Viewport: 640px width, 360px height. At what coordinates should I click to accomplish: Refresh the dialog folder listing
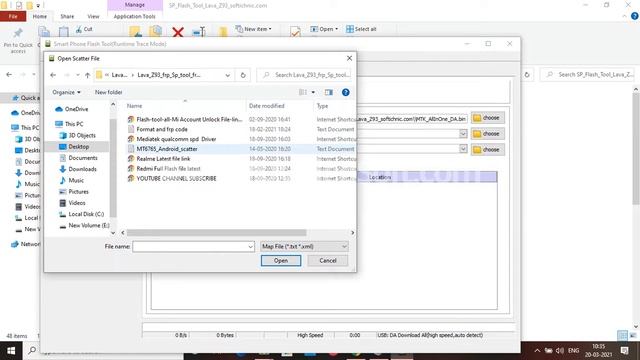click(x=243, y=75)
